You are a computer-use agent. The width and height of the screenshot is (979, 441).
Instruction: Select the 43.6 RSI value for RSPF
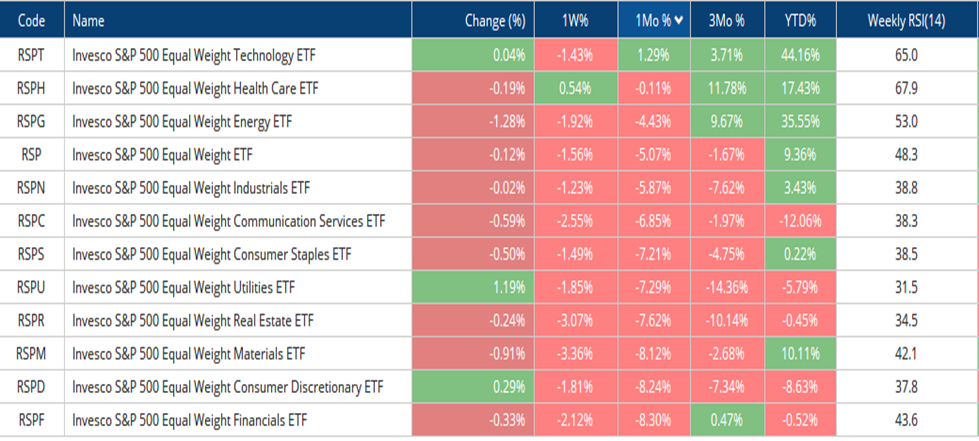(906, 420)
